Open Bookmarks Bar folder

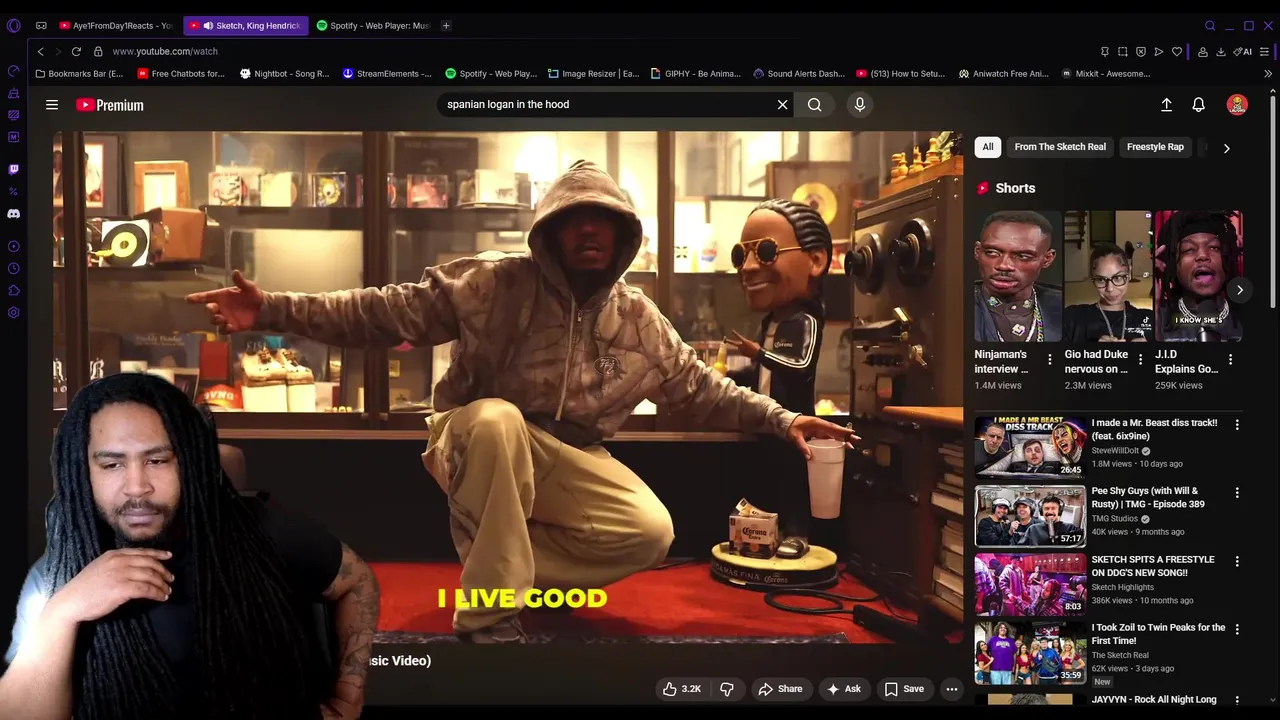pyautogui.click(x=79, y=74)
